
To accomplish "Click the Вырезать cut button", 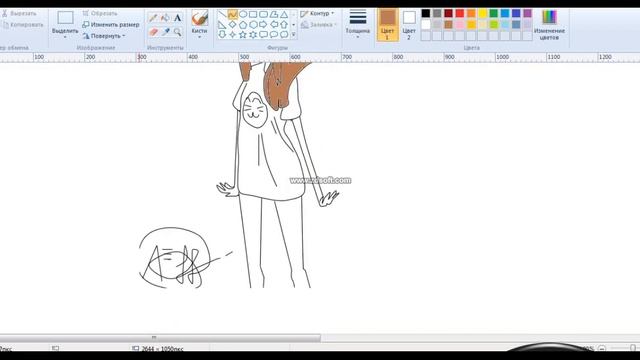I will (x=19, y=13).
